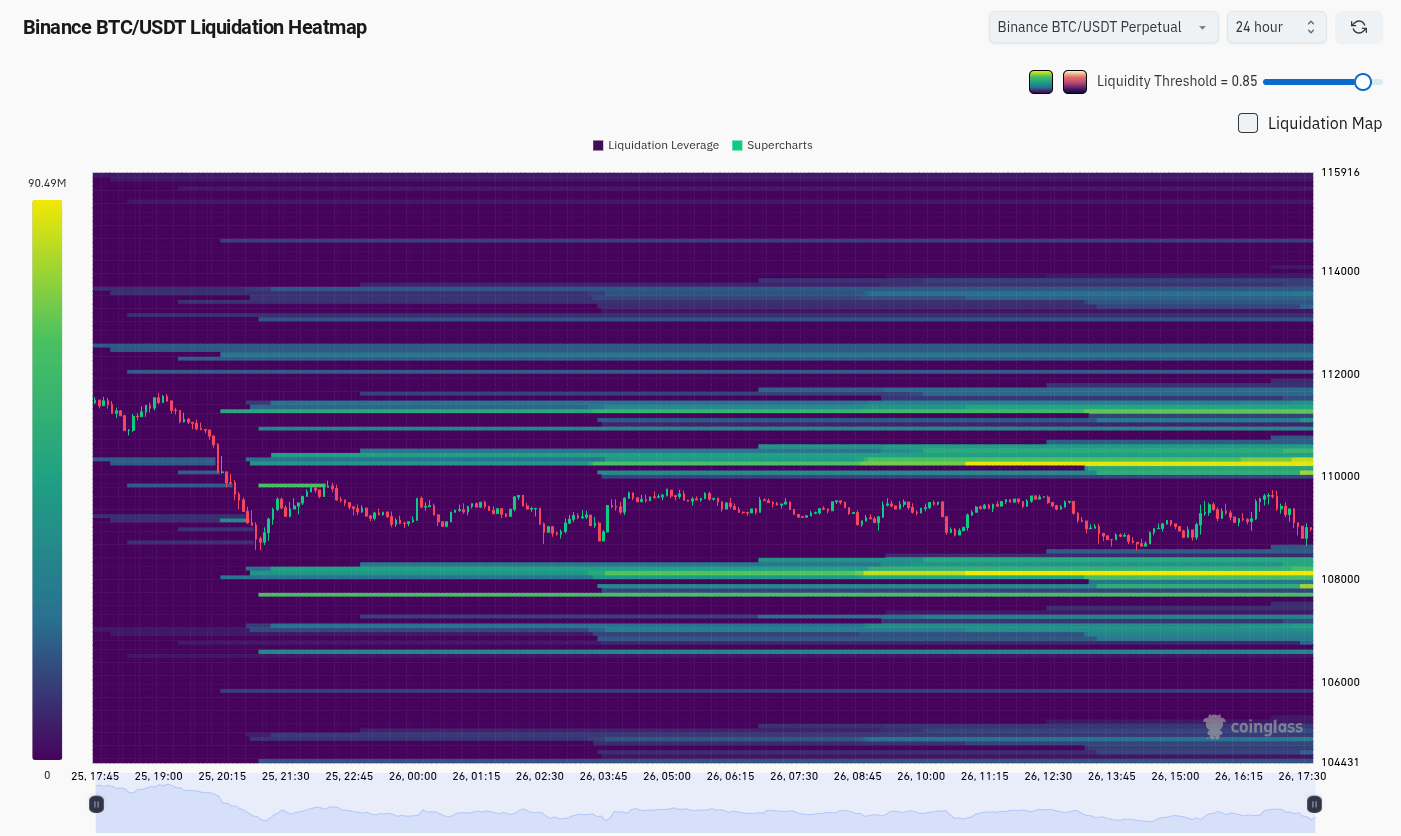1401x836 pixels.
Task: Open the 24 hour timeframe selector
Action: pyautogui.click(x=1276, y=27)
